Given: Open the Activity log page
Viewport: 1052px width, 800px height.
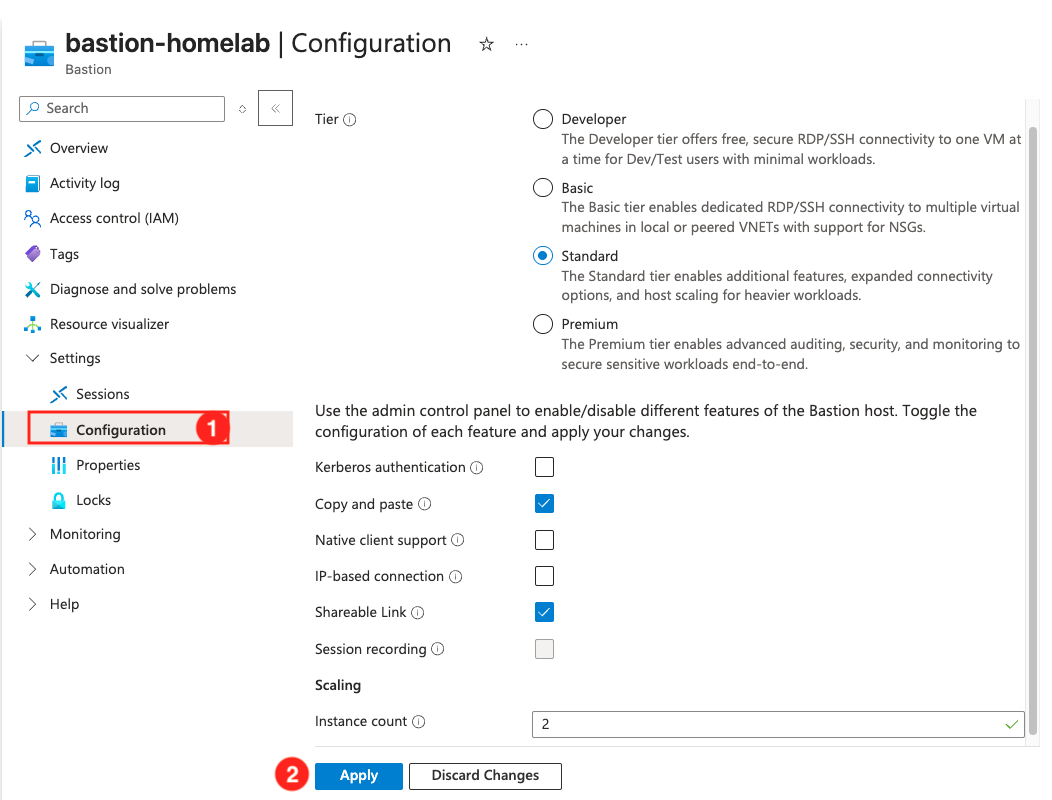Looking at the screenshot, I should pos(84,183).
